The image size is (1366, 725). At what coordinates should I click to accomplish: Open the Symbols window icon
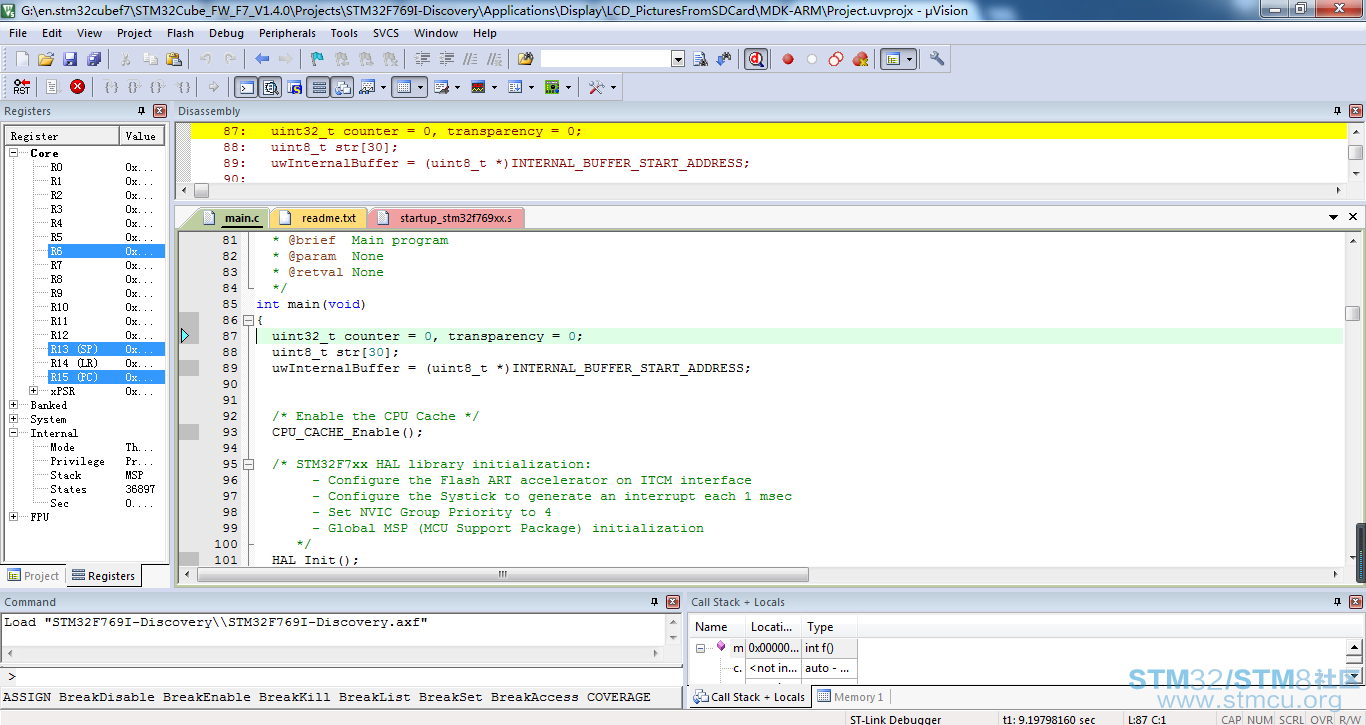[295, 87]
